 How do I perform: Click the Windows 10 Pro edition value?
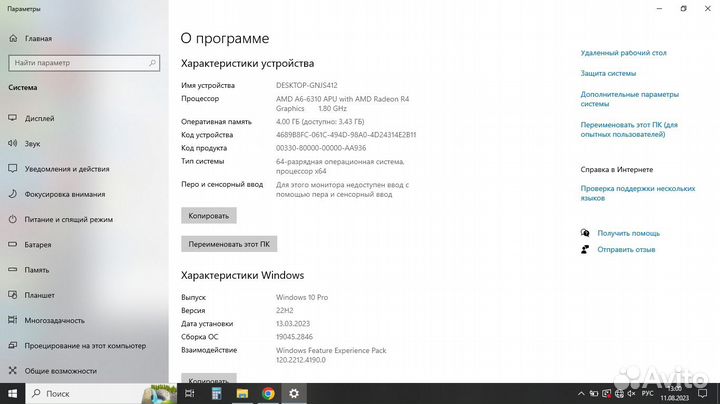pos(302,297)
